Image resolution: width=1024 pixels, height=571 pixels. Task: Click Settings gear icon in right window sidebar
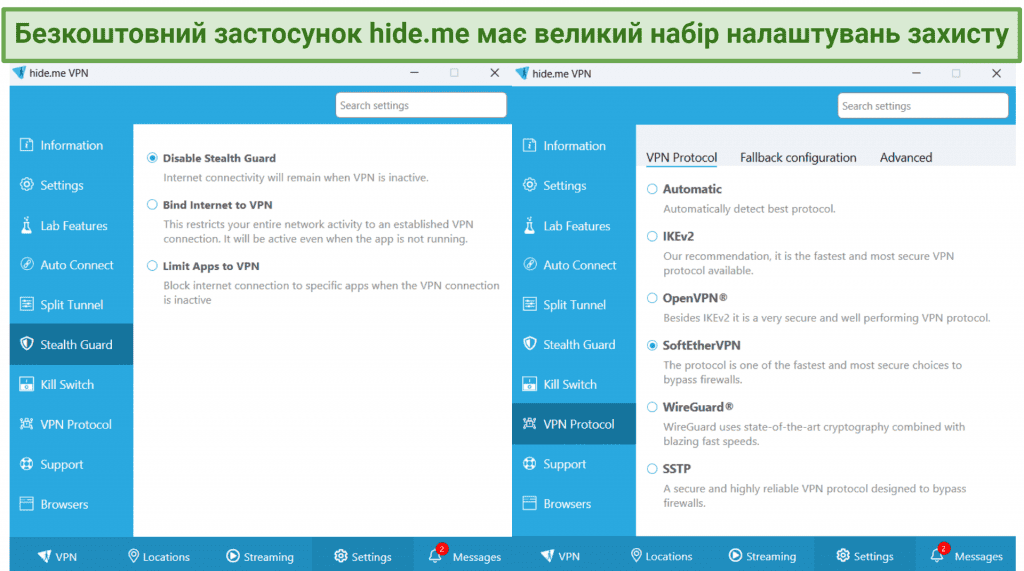point(530,185)
